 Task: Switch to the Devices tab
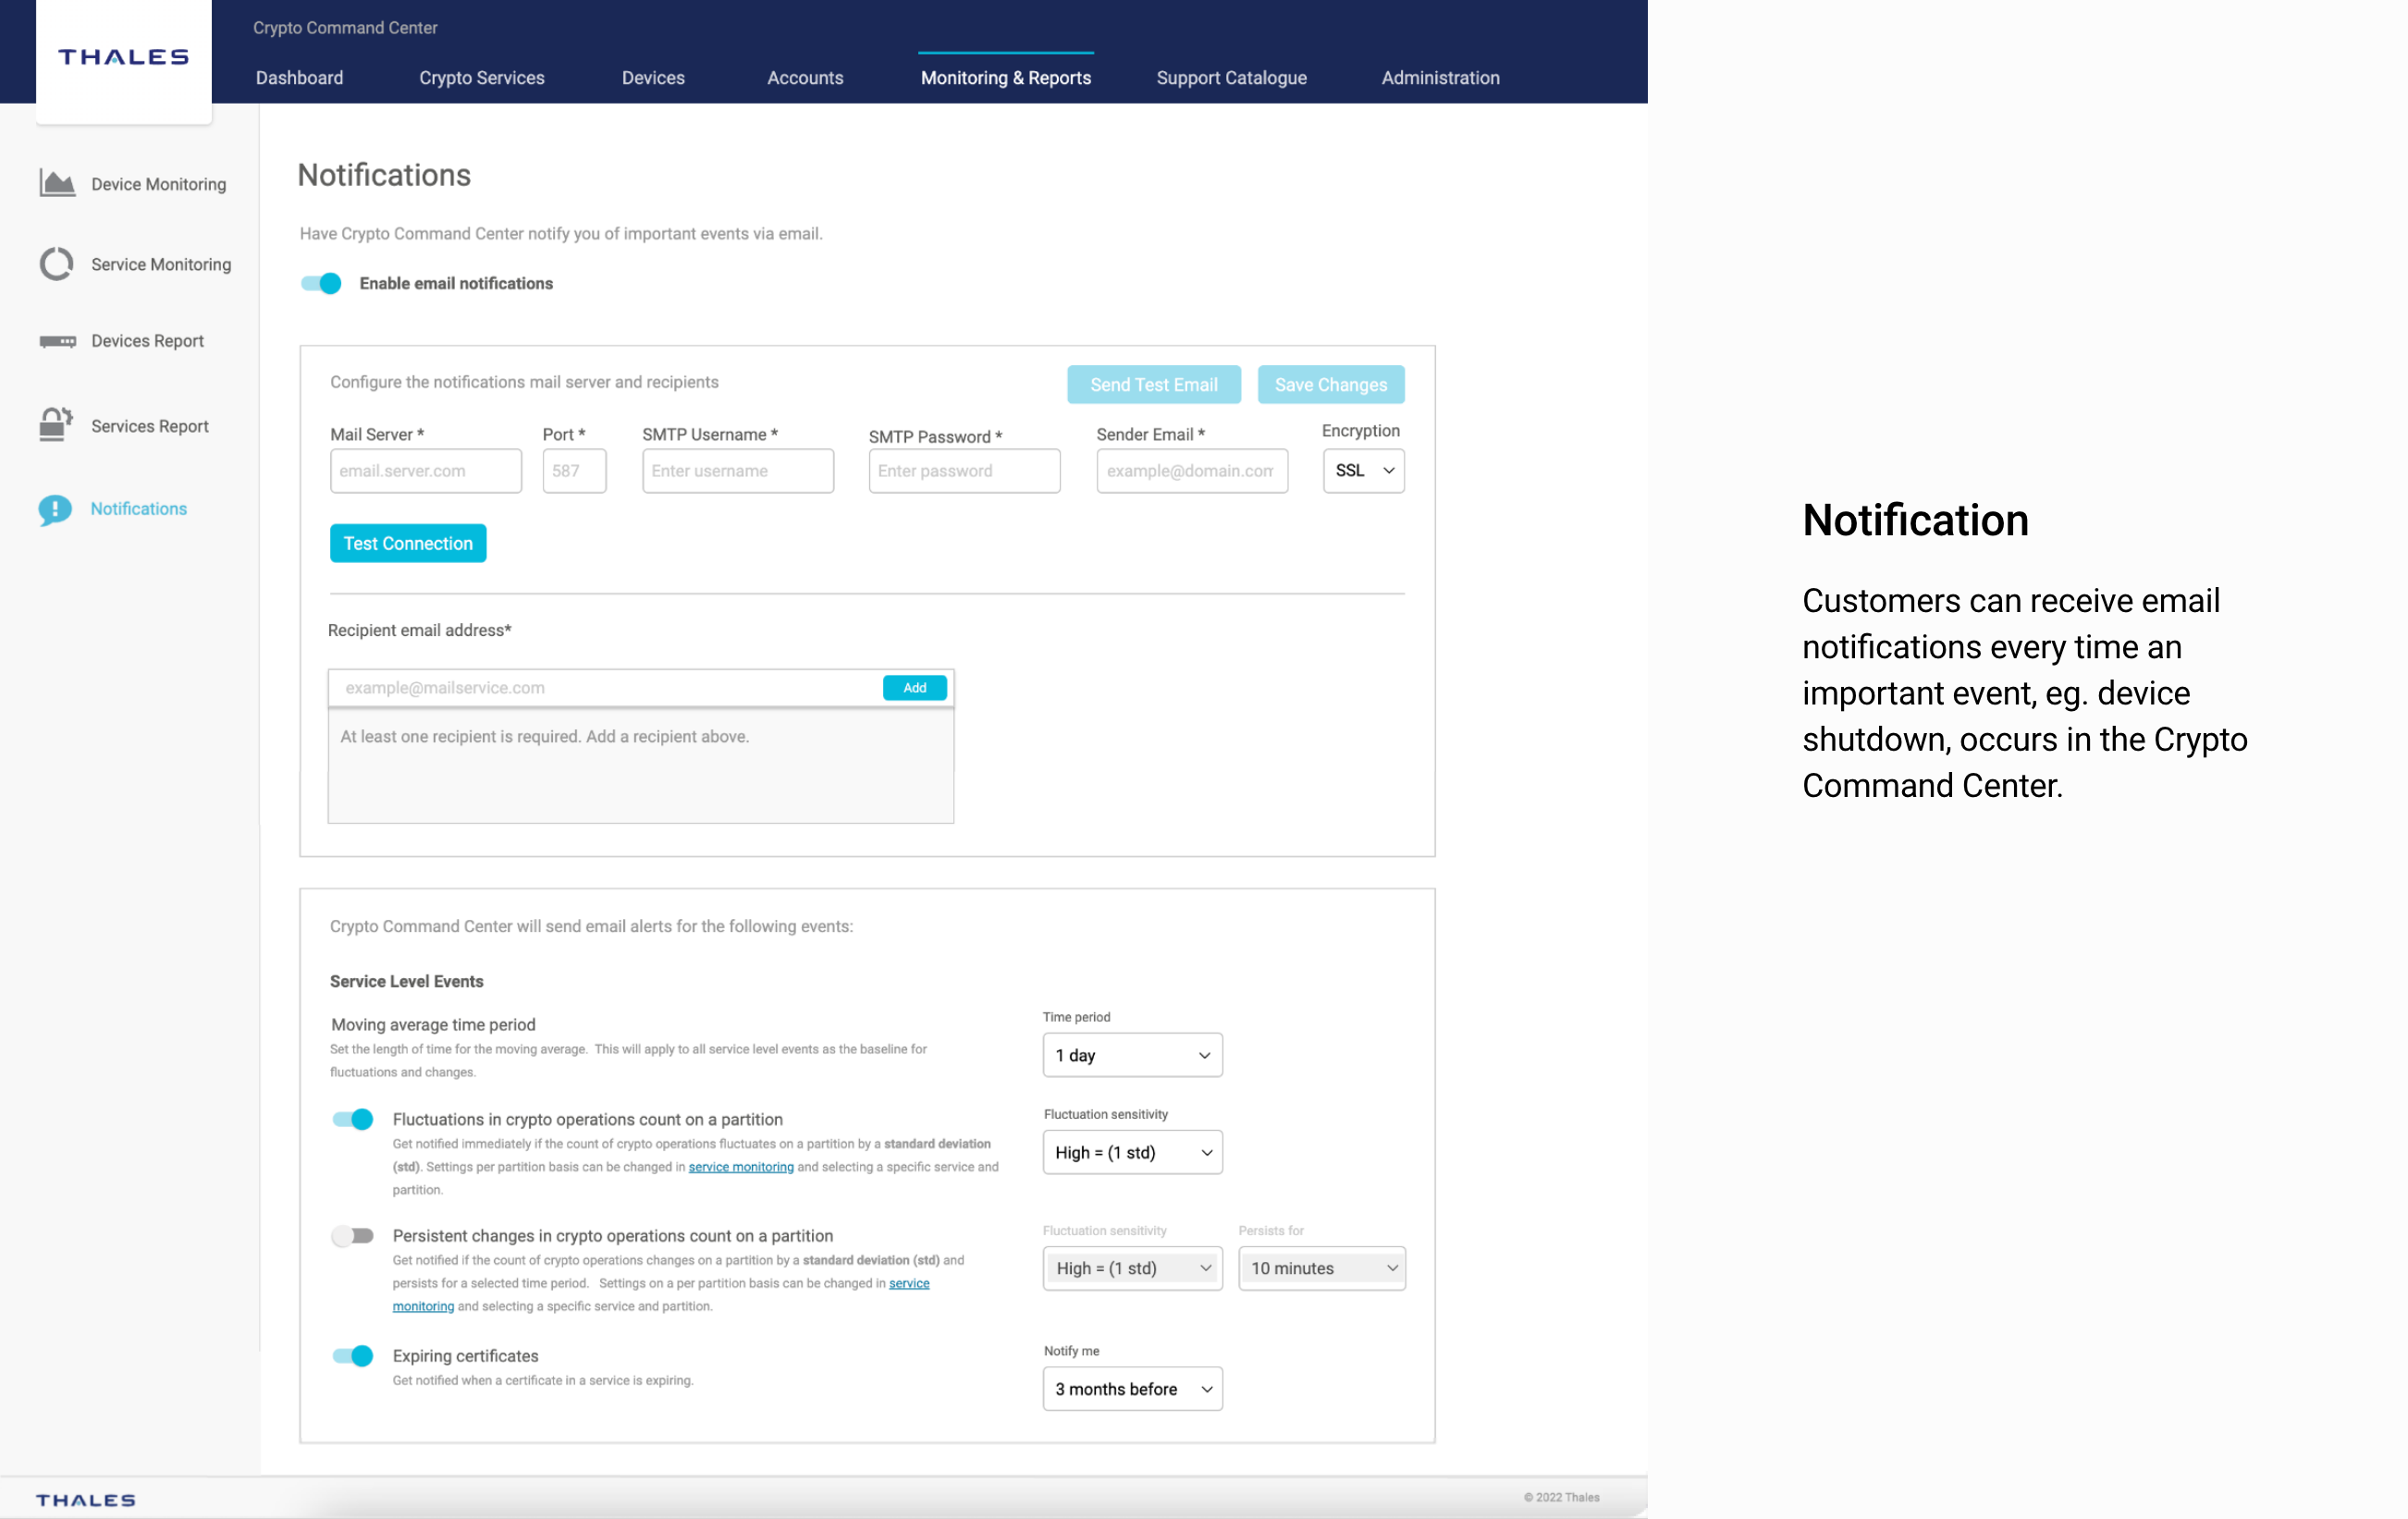(653, 78)
